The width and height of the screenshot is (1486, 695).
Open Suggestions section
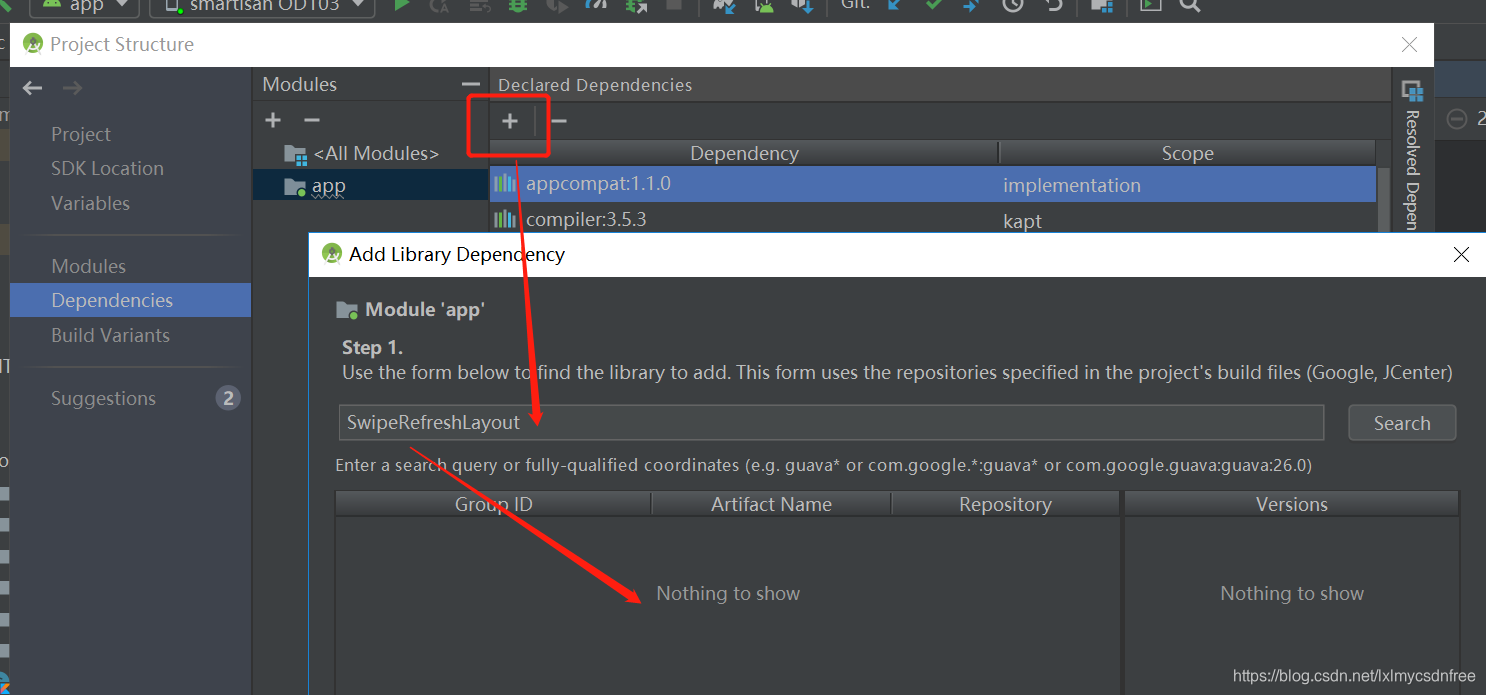(x=103, y=398)
